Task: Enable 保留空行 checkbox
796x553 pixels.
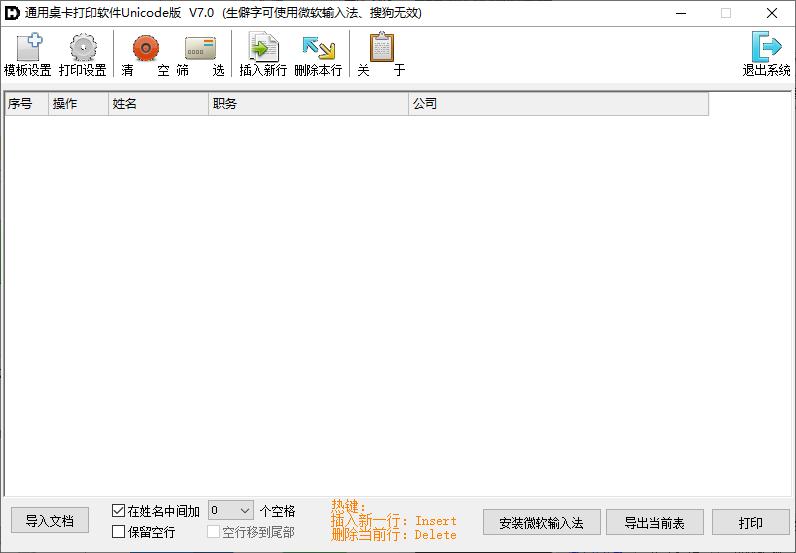Action: click(118, 532)
